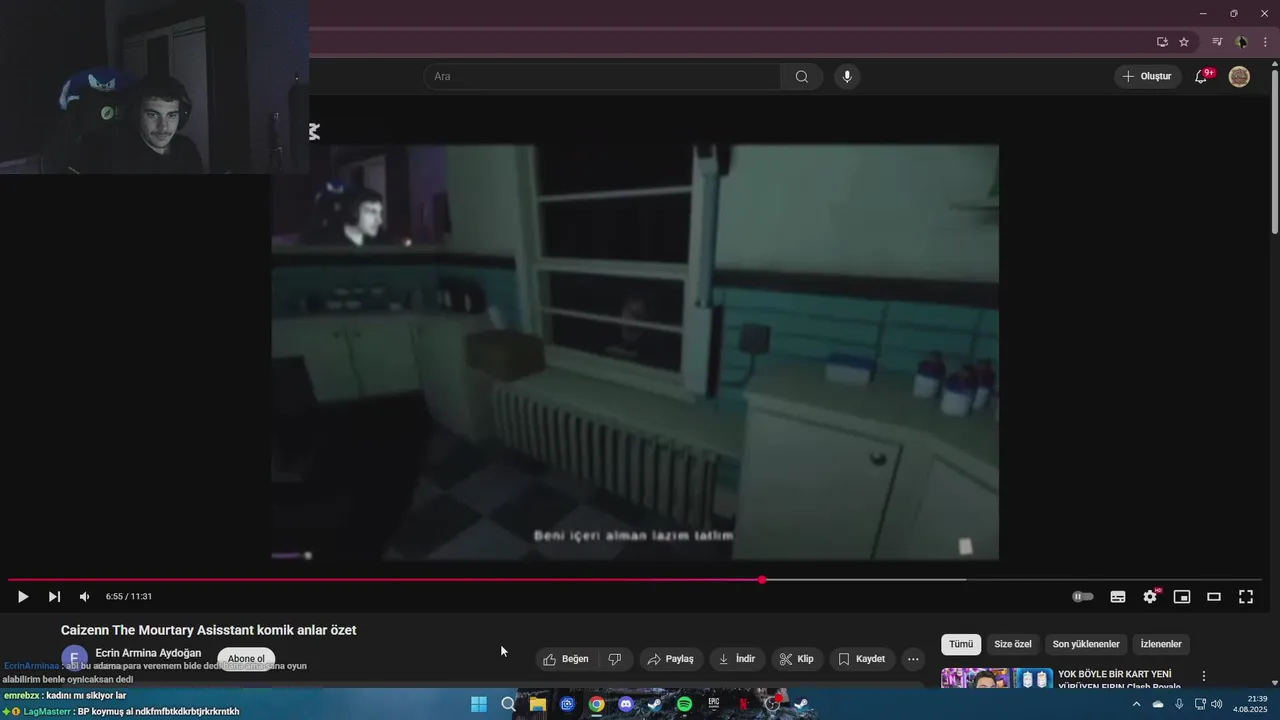Open File Explorer from taskbar

(537, 704)
